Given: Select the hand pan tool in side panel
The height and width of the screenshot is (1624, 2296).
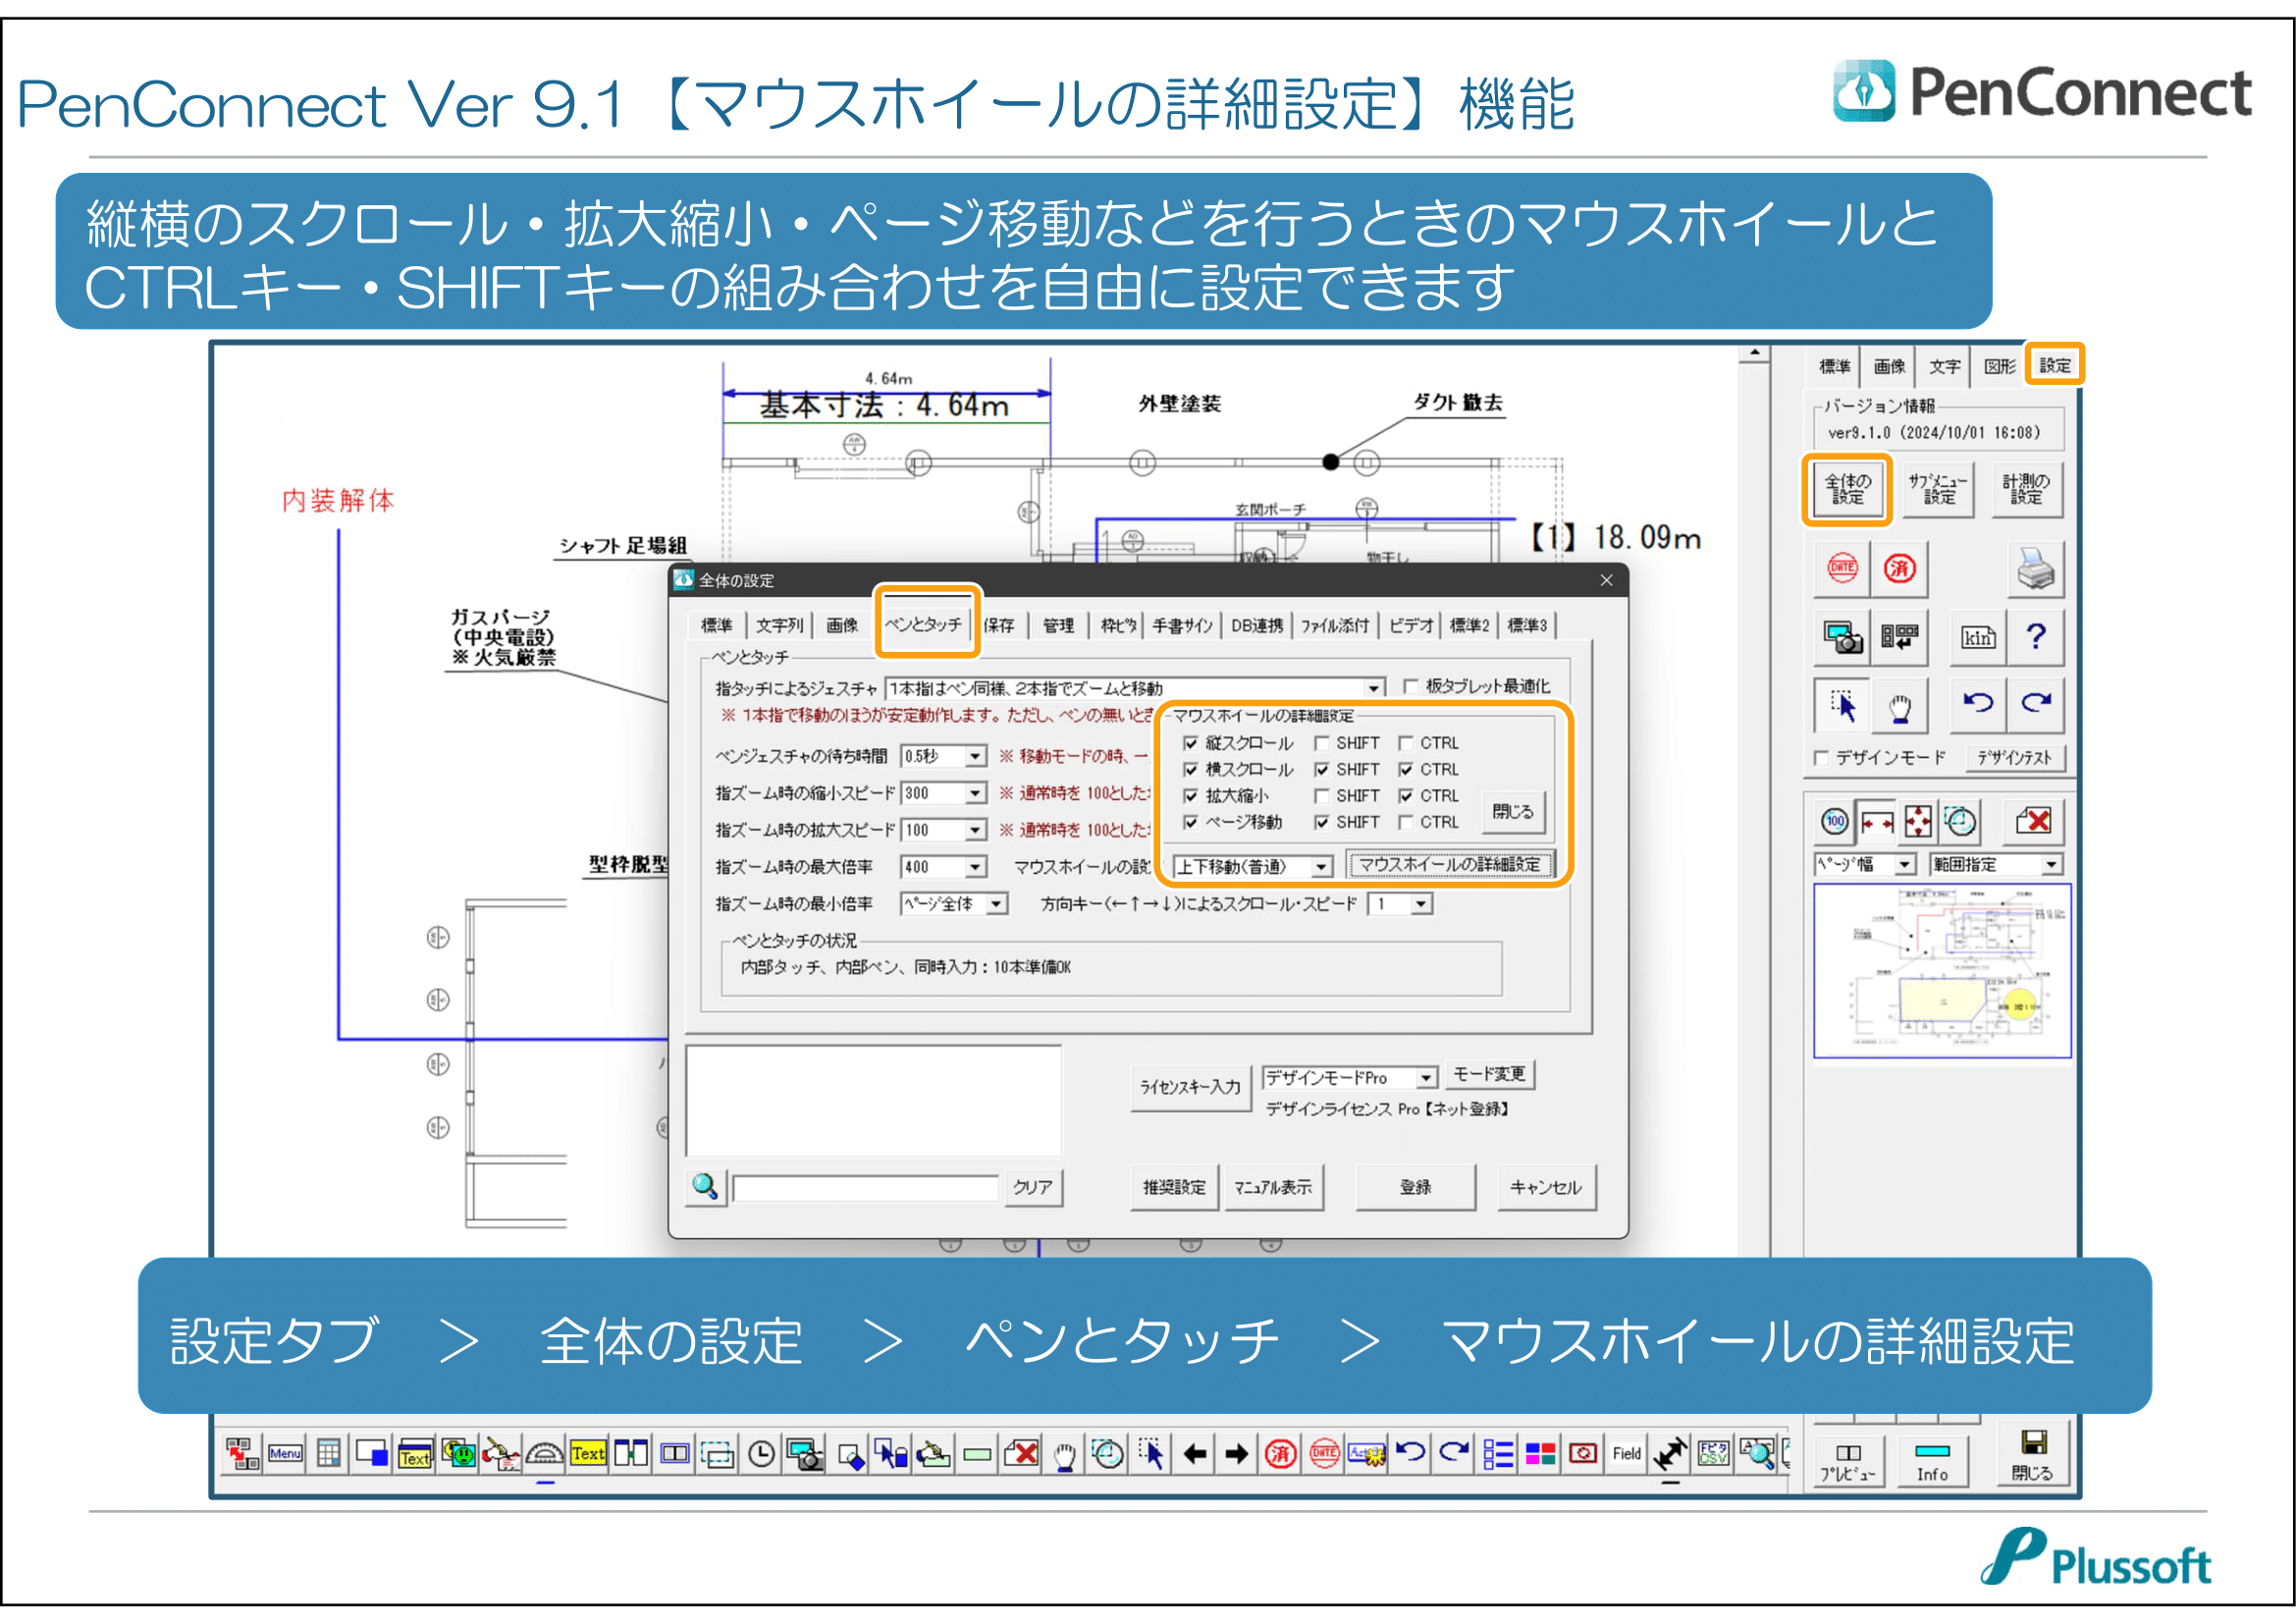Looking at the screenshot, I should coord(1899,708).
